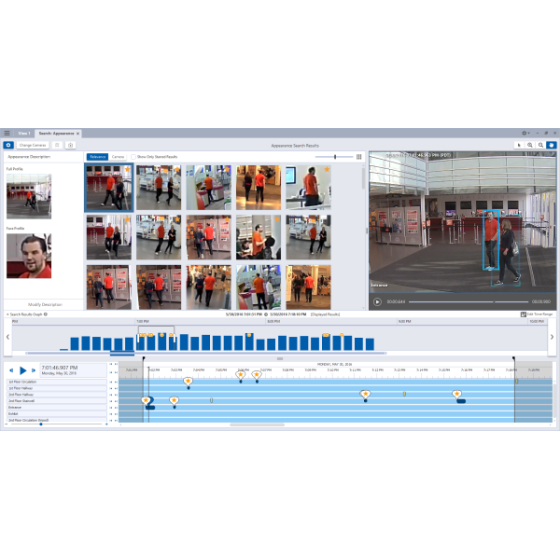Viewport: 560px width, 560px height.
Task: Close the Search: Appearance tab
Action: point(78,134)
